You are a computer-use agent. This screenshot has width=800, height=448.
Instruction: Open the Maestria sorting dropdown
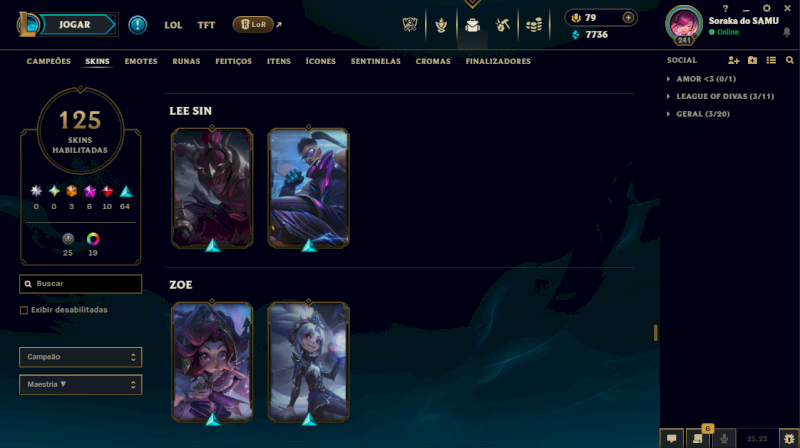coord(81,385)
